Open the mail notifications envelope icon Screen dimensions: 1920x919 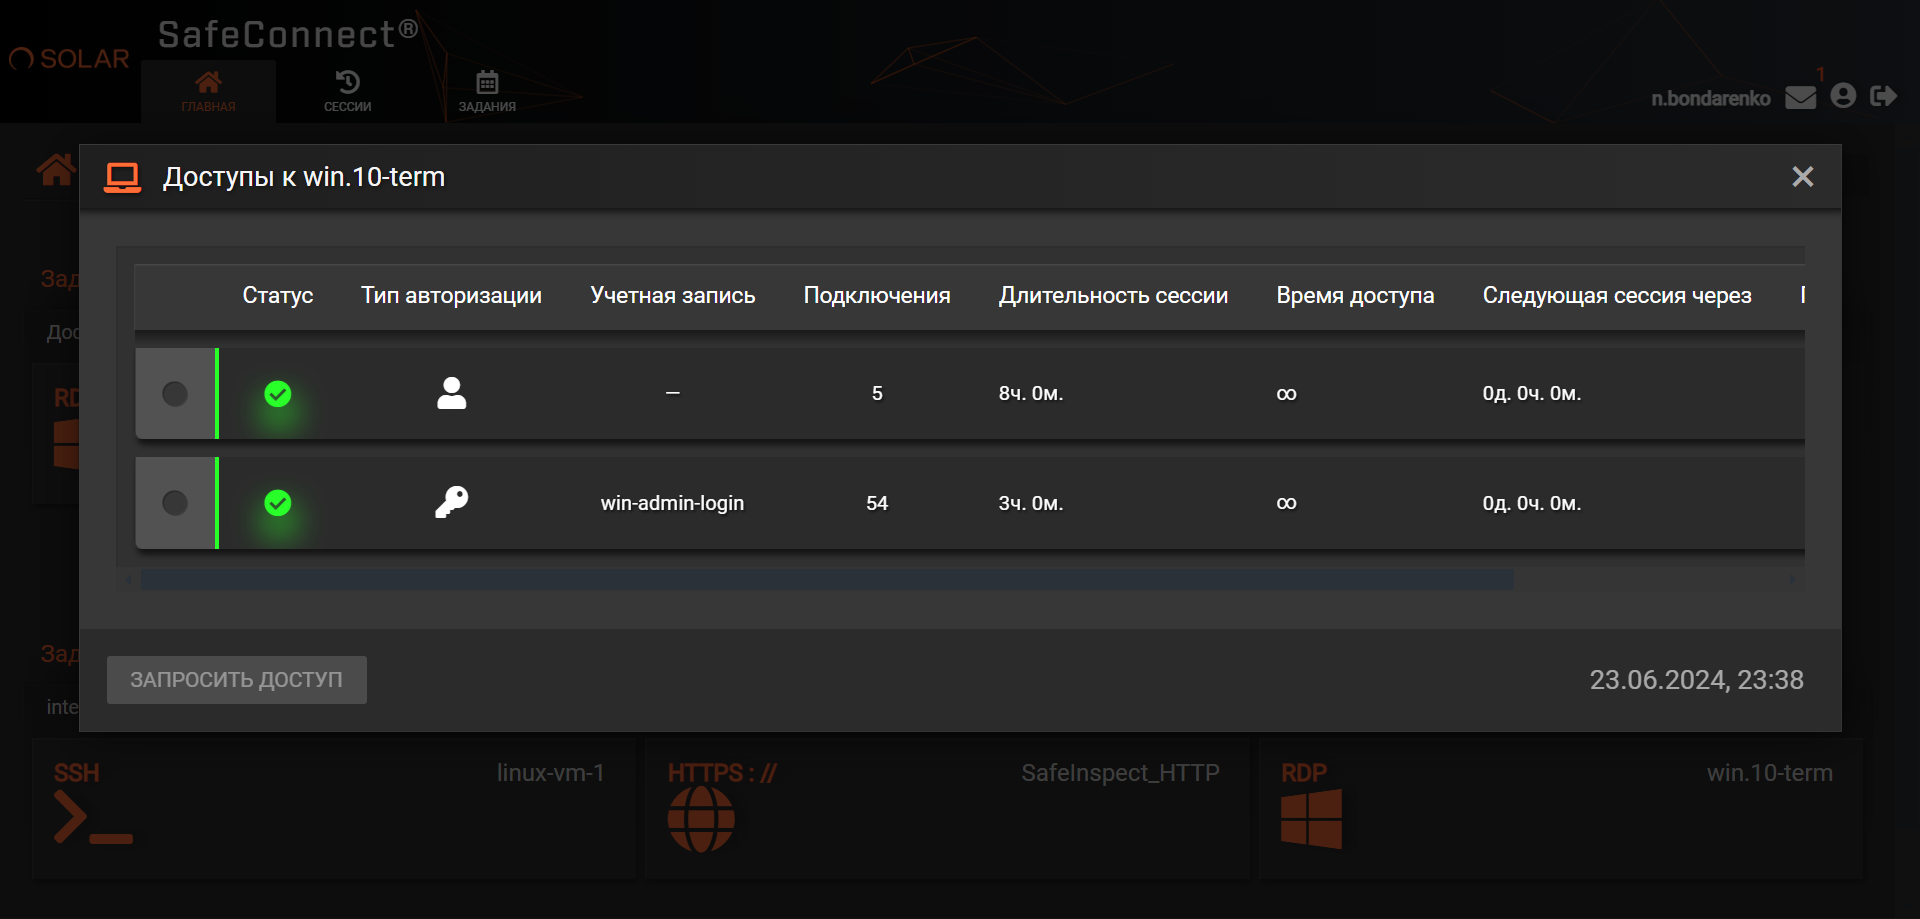[1800, 97]
